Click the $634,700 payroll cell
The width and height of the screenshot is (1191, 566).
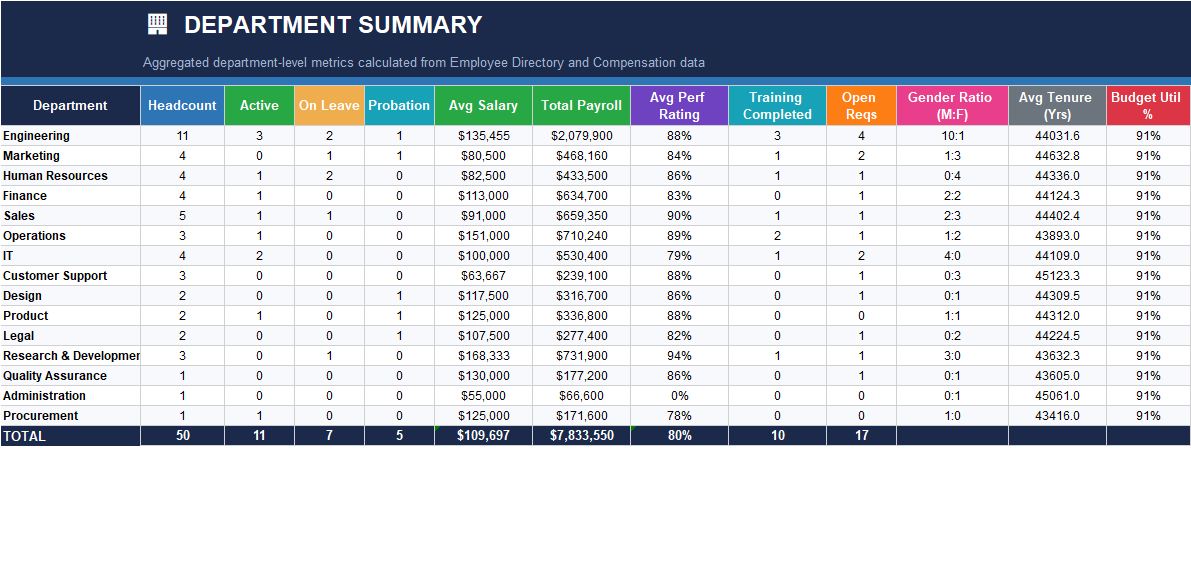point(581,196)
